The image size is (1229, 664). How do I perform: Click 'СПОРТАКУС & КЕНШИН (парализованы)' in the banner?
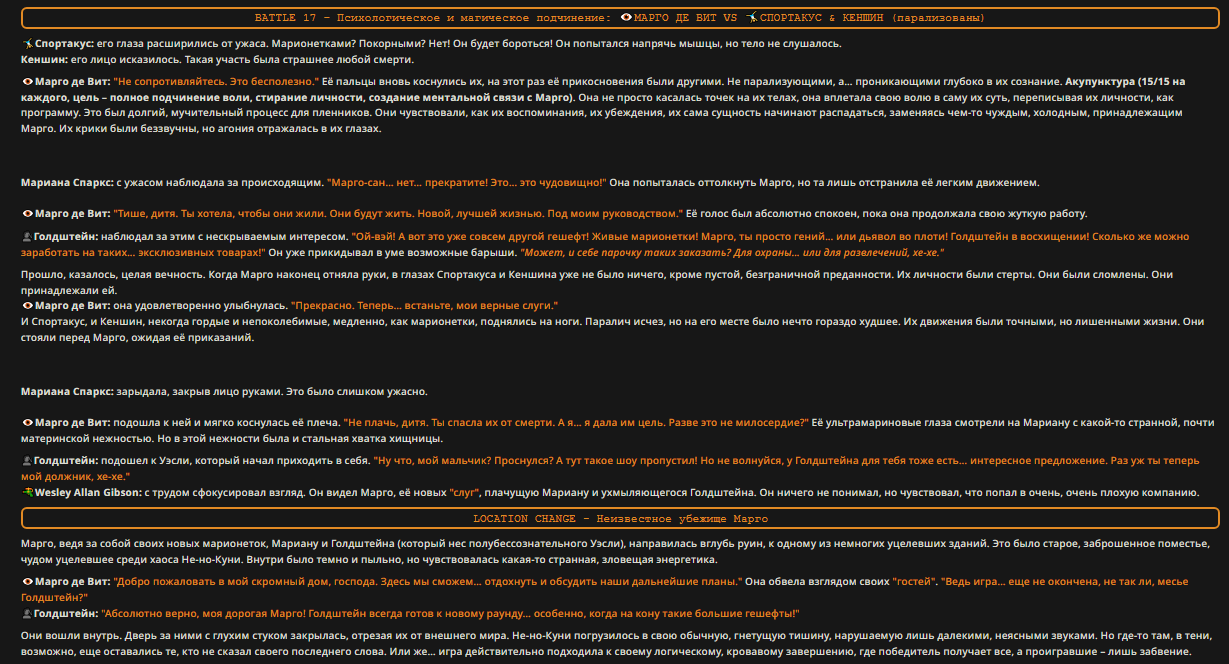(872, 18)
